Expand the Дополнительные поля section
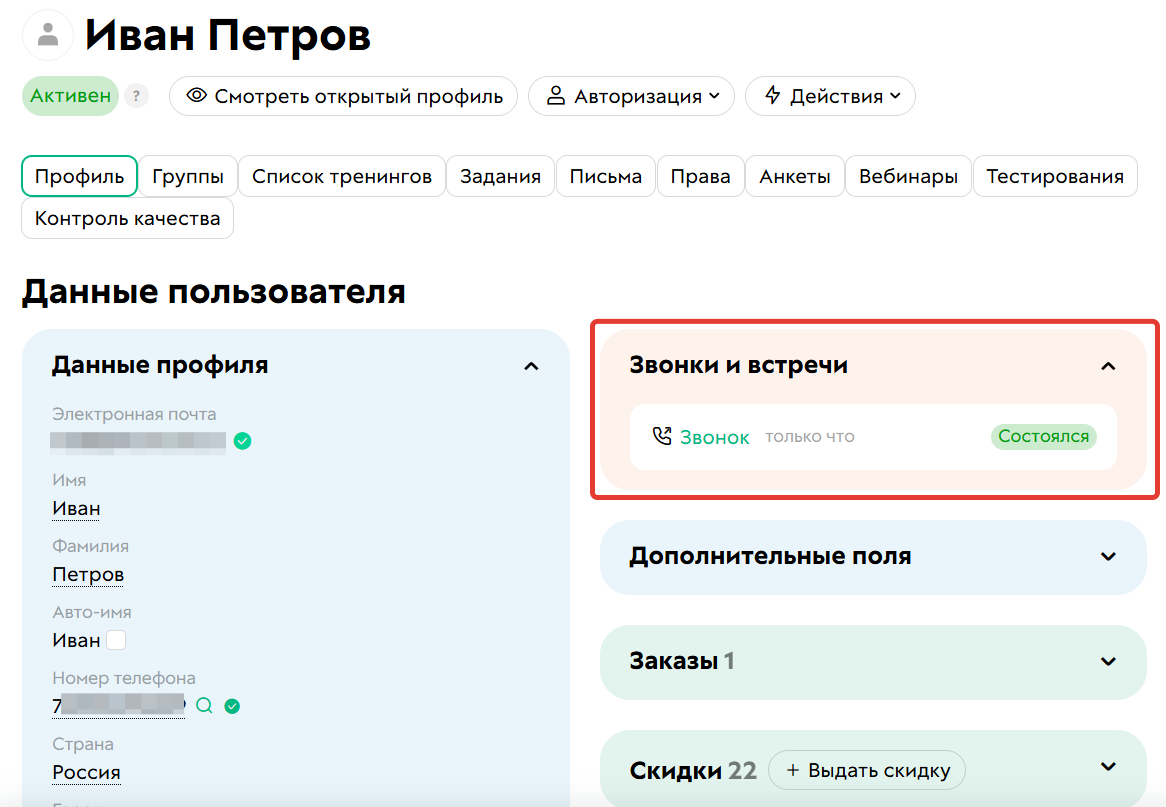The height and width of the screenshot is (807, 1166). point(1108,557)
